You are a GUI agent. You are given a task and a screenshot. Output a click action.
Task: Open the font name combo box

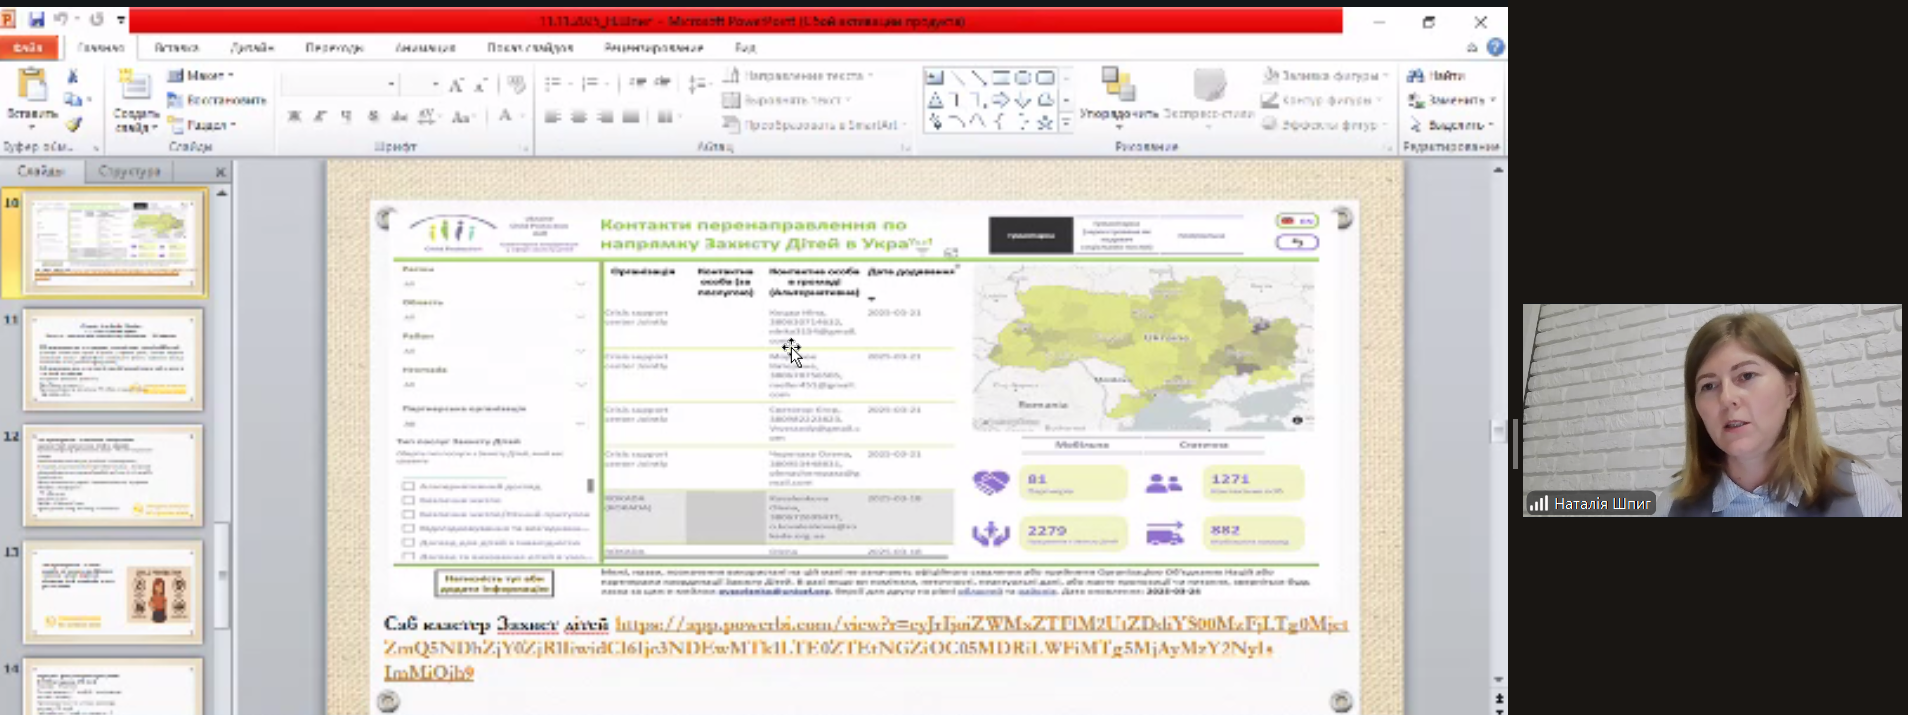tap(340, 84)
